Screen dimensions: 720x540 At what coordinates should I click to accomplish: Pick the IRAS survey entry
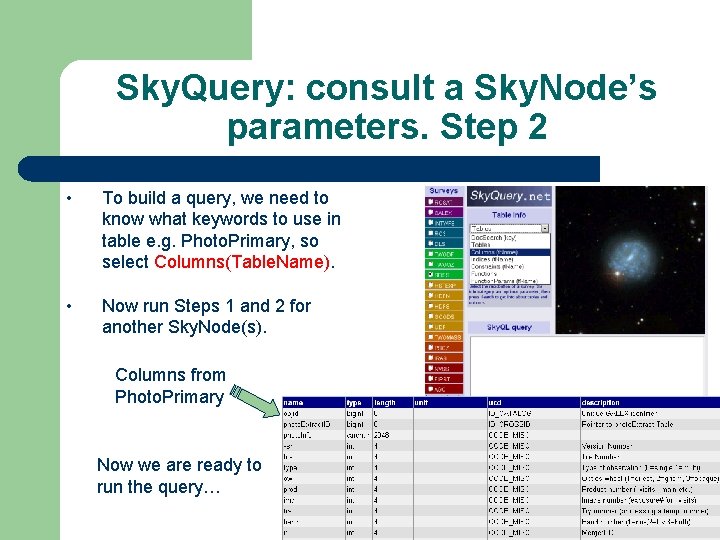pos(444,358)
